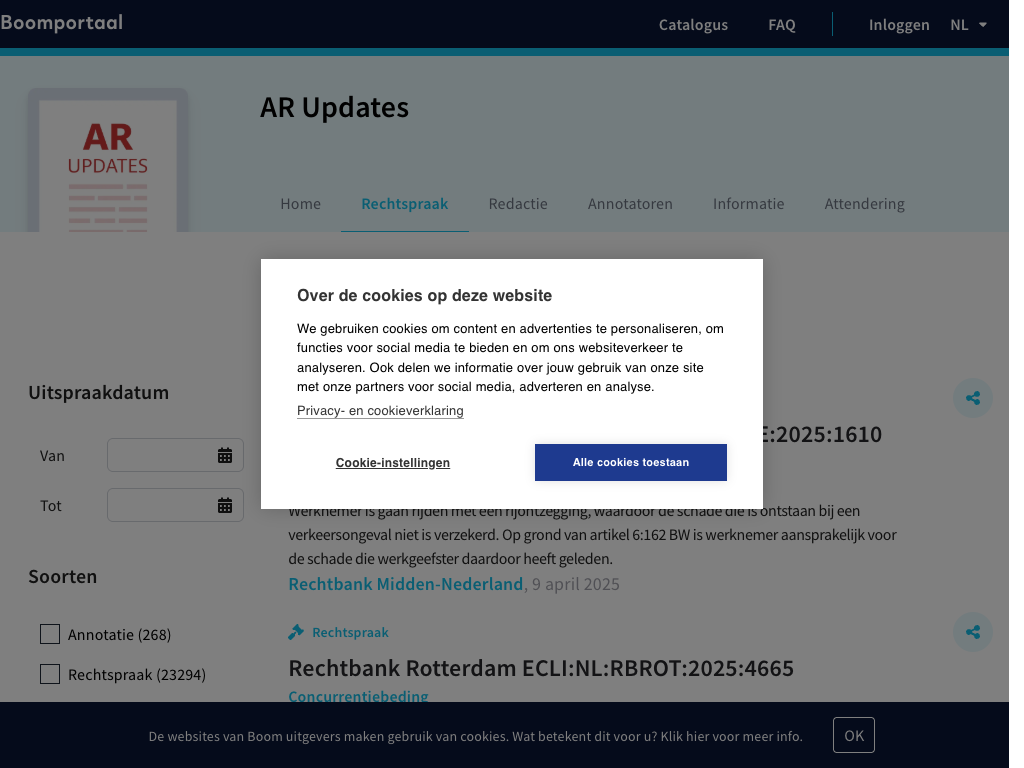Expand the NL language dropdown

click(x=968, y=25)
